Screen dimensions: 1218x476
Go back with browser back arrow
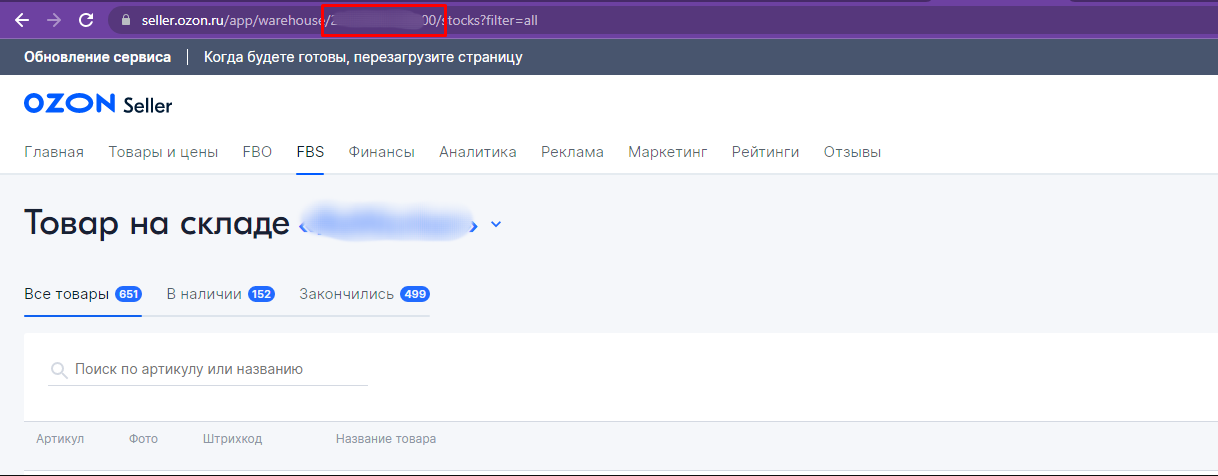coord(22,20)
